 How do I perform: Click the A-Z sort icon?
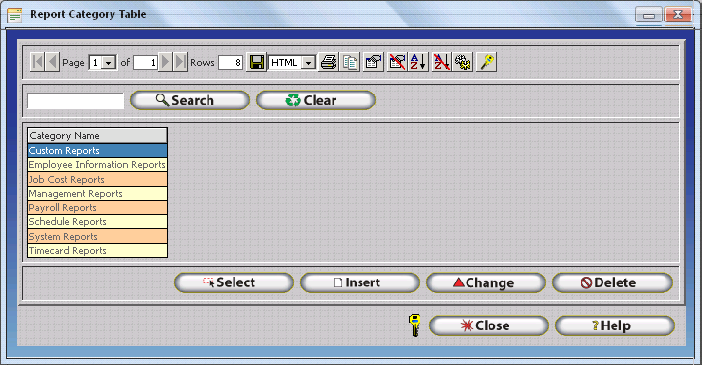(x=418, y=62)
